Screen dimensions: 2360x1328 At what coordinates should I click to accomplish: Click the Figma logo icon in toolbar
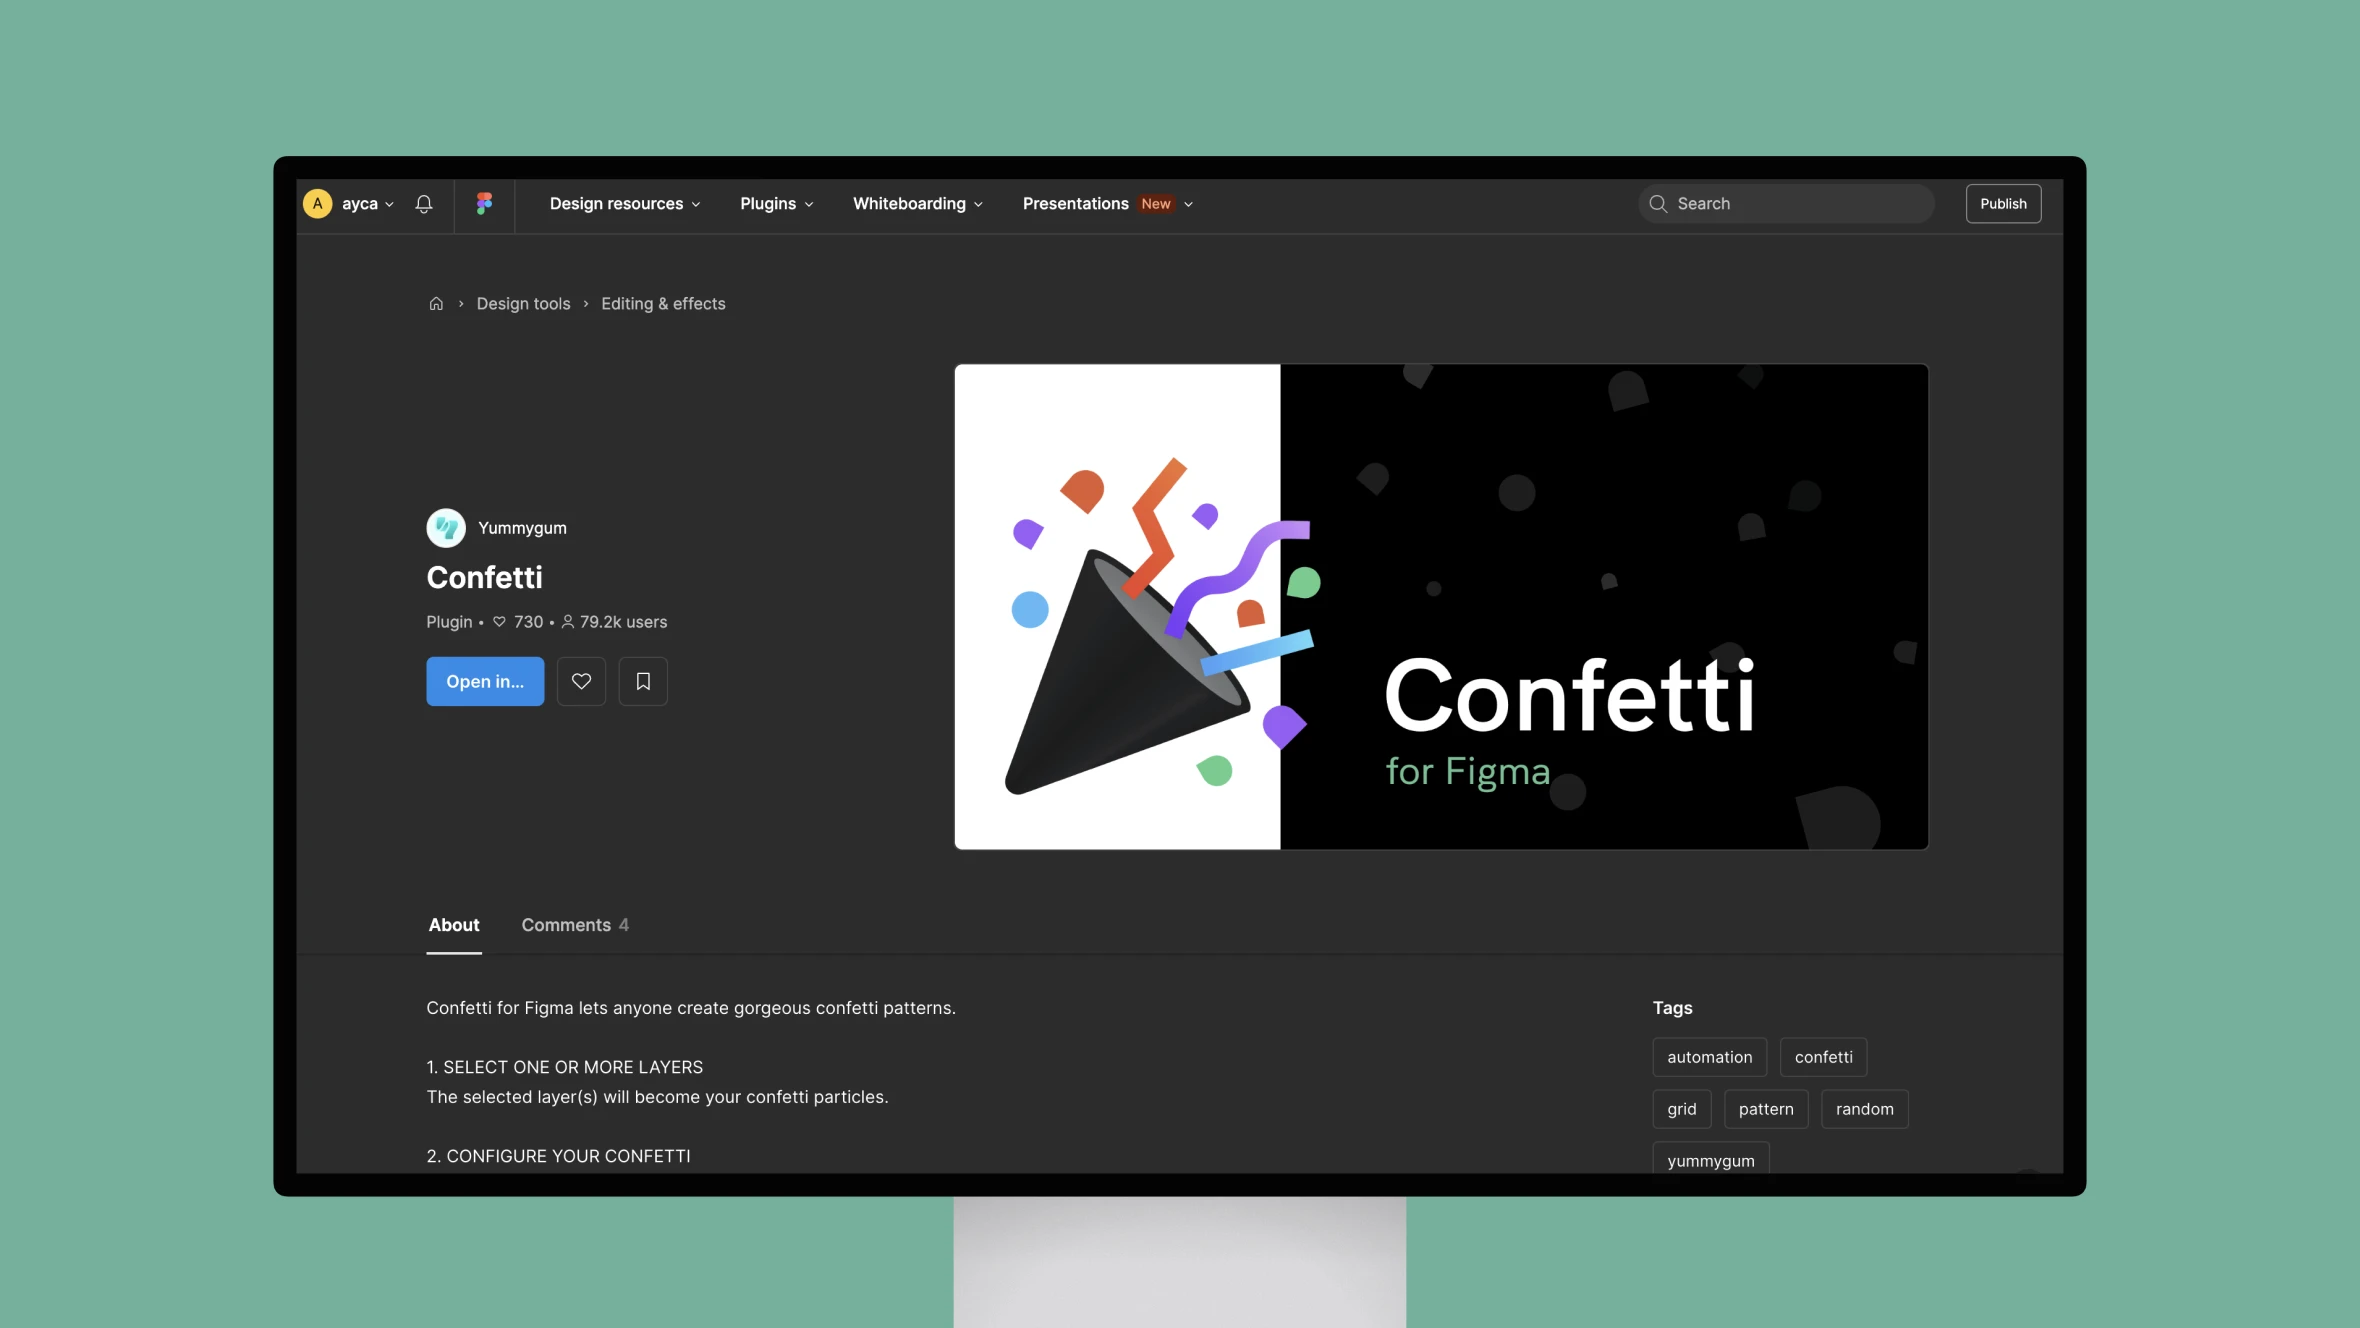tap(483, 203)
